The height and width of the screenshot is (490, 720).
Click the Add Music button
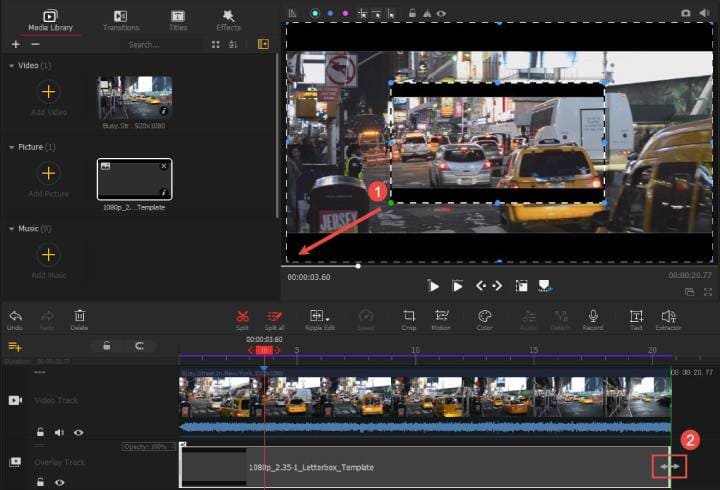pyautogui.click(x=48, y=255)
